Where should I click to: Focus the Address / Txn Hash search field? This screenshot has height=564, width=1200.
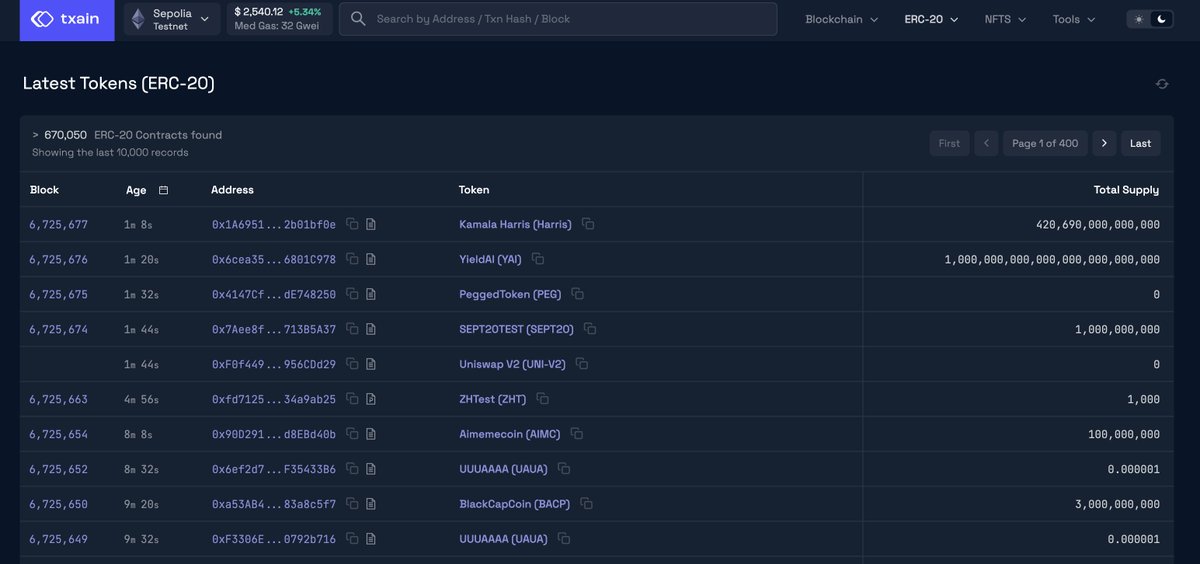click(x=558, y=19)
